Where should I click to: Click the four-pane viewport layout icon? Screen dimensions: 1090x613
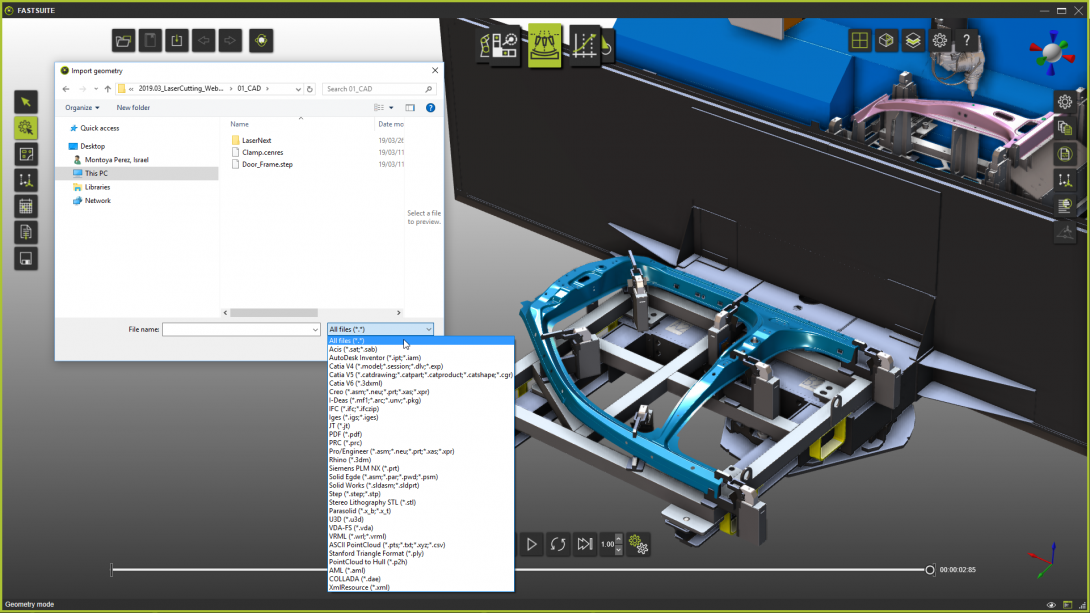(858, 41)
